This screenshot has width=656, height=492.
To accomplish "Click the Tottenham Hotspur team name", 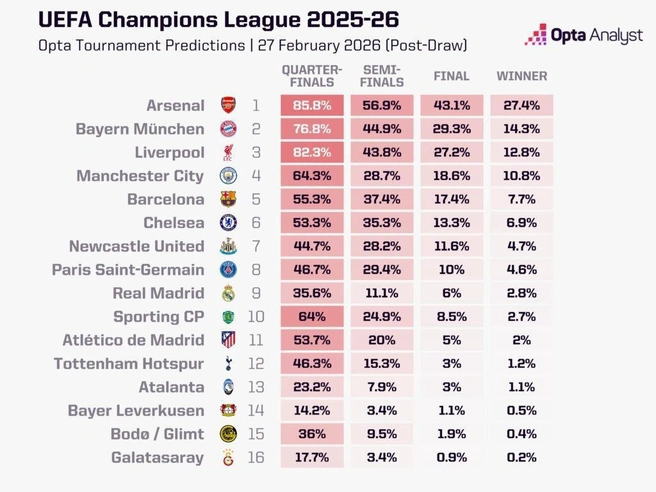I will [129, 364].
